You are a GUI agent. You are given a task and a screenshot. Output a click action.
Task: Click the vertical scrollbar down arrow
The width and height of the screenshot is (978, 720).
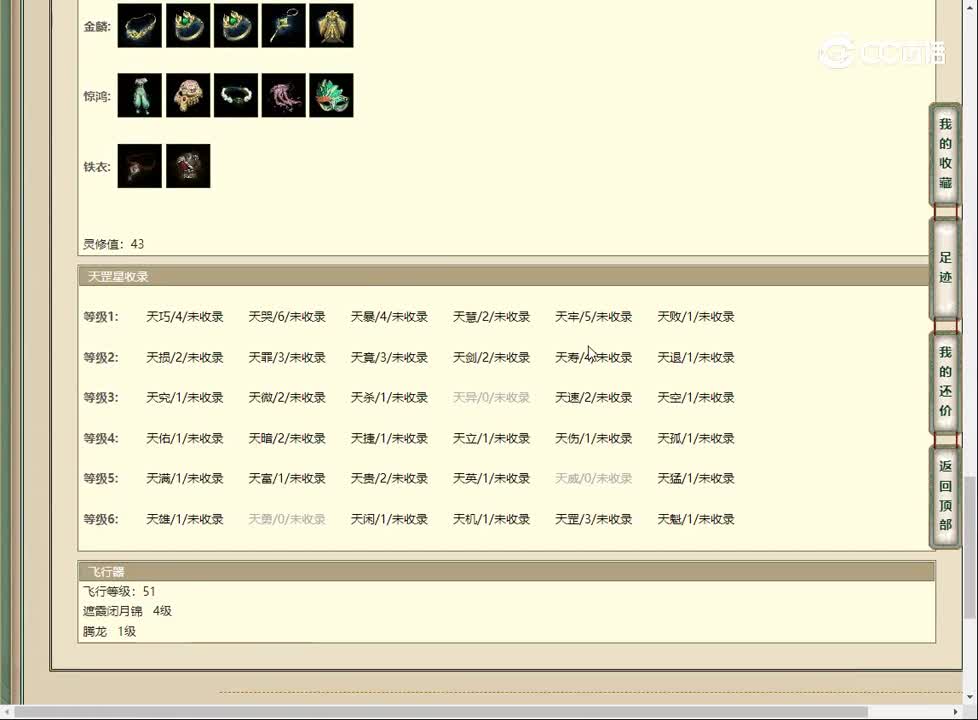[x=969, y=696]
